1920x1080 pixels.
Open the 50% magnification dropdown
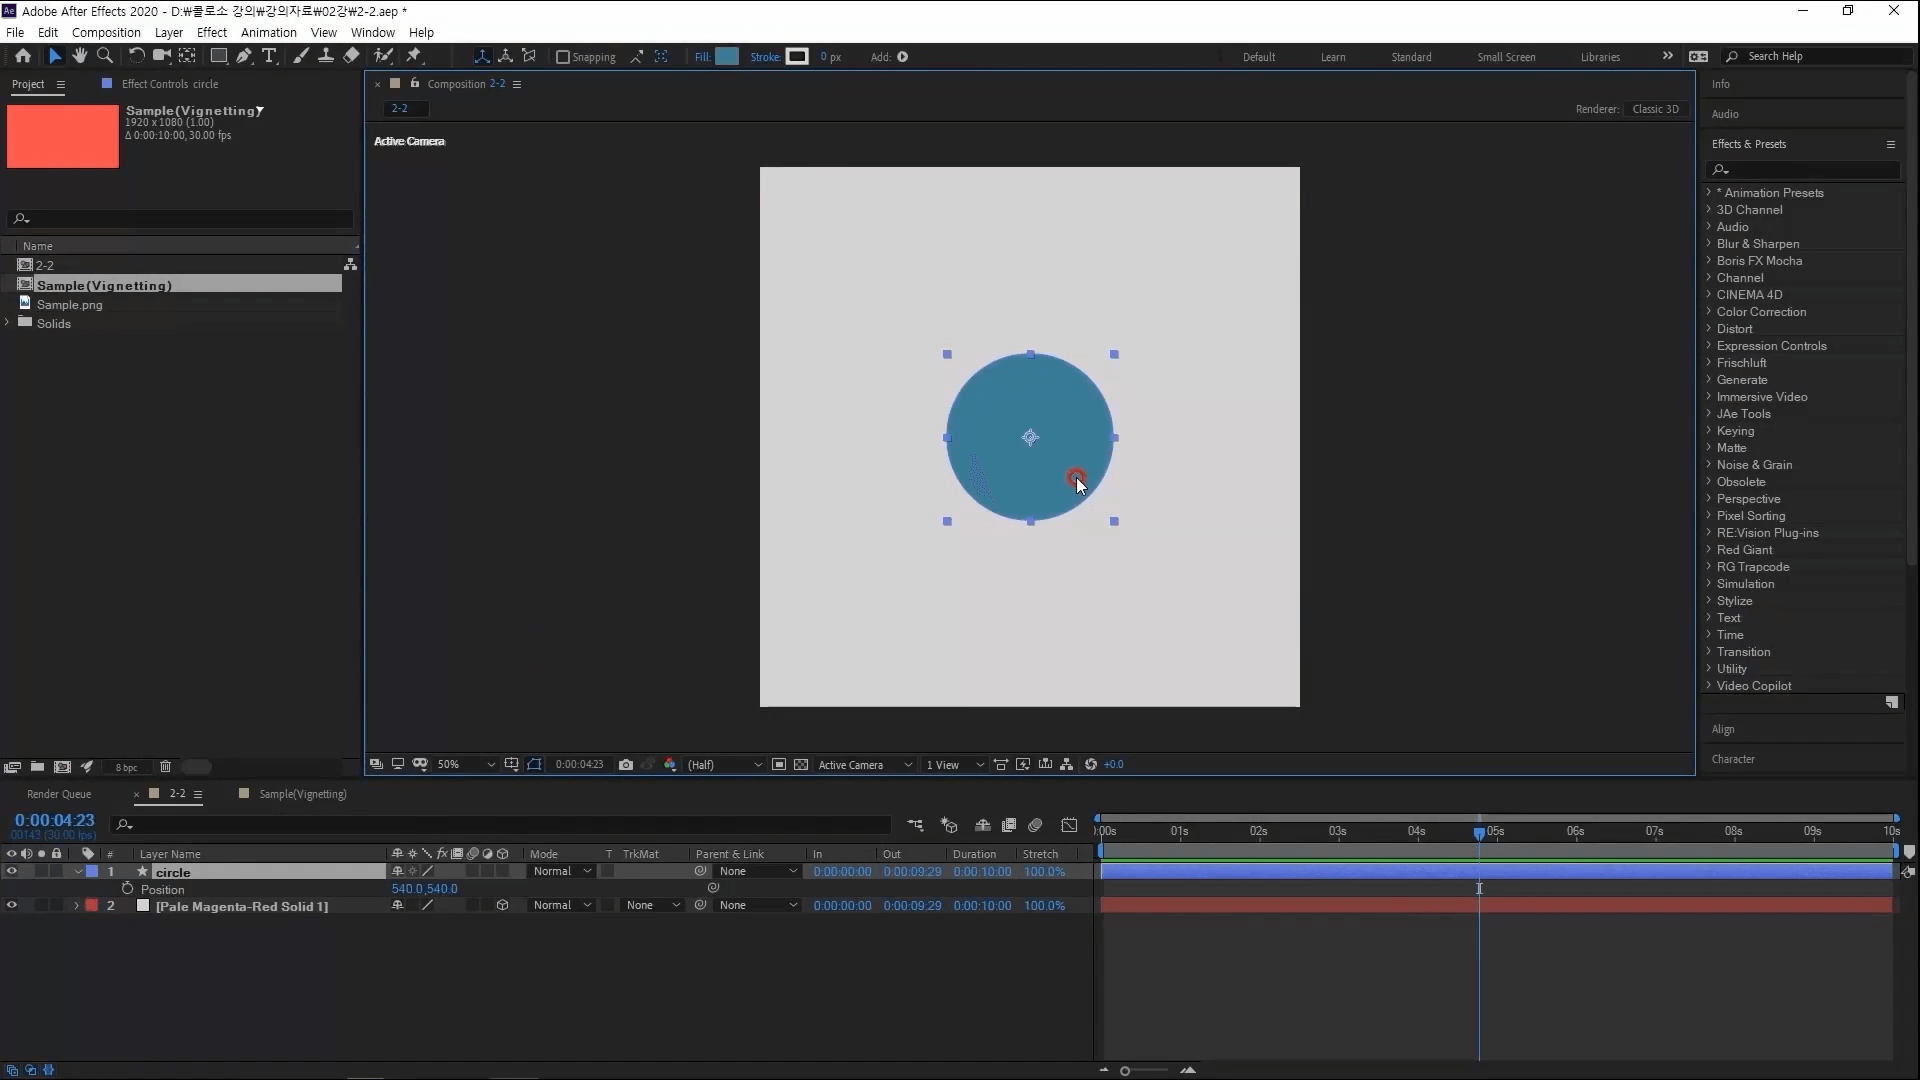coord(466,765)
